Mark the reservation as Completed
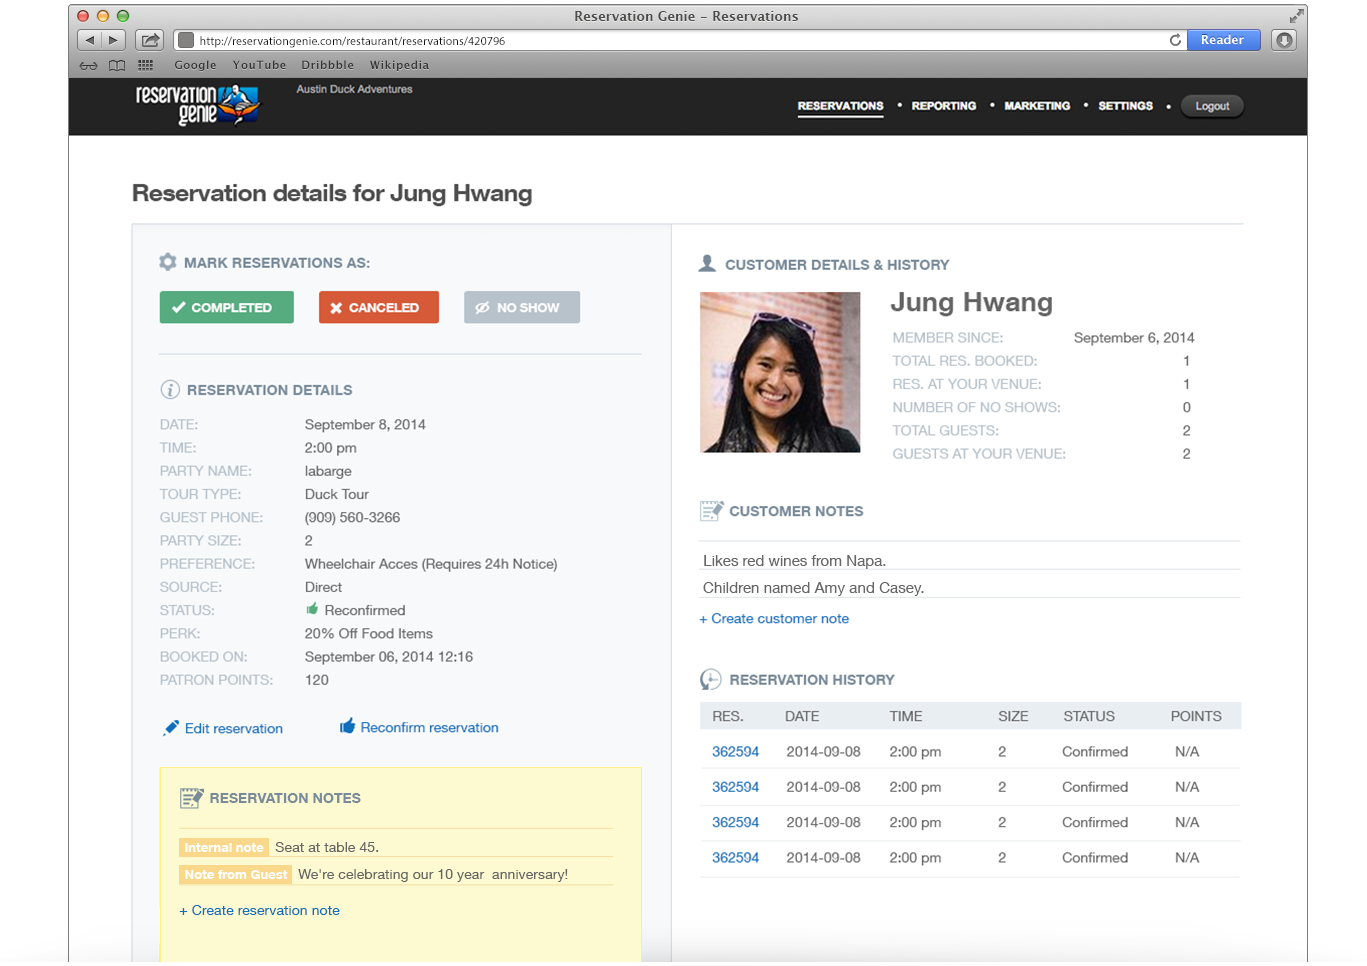Image resolution: width=1367 pixels, height=966 pixels. tap(227, 307)
